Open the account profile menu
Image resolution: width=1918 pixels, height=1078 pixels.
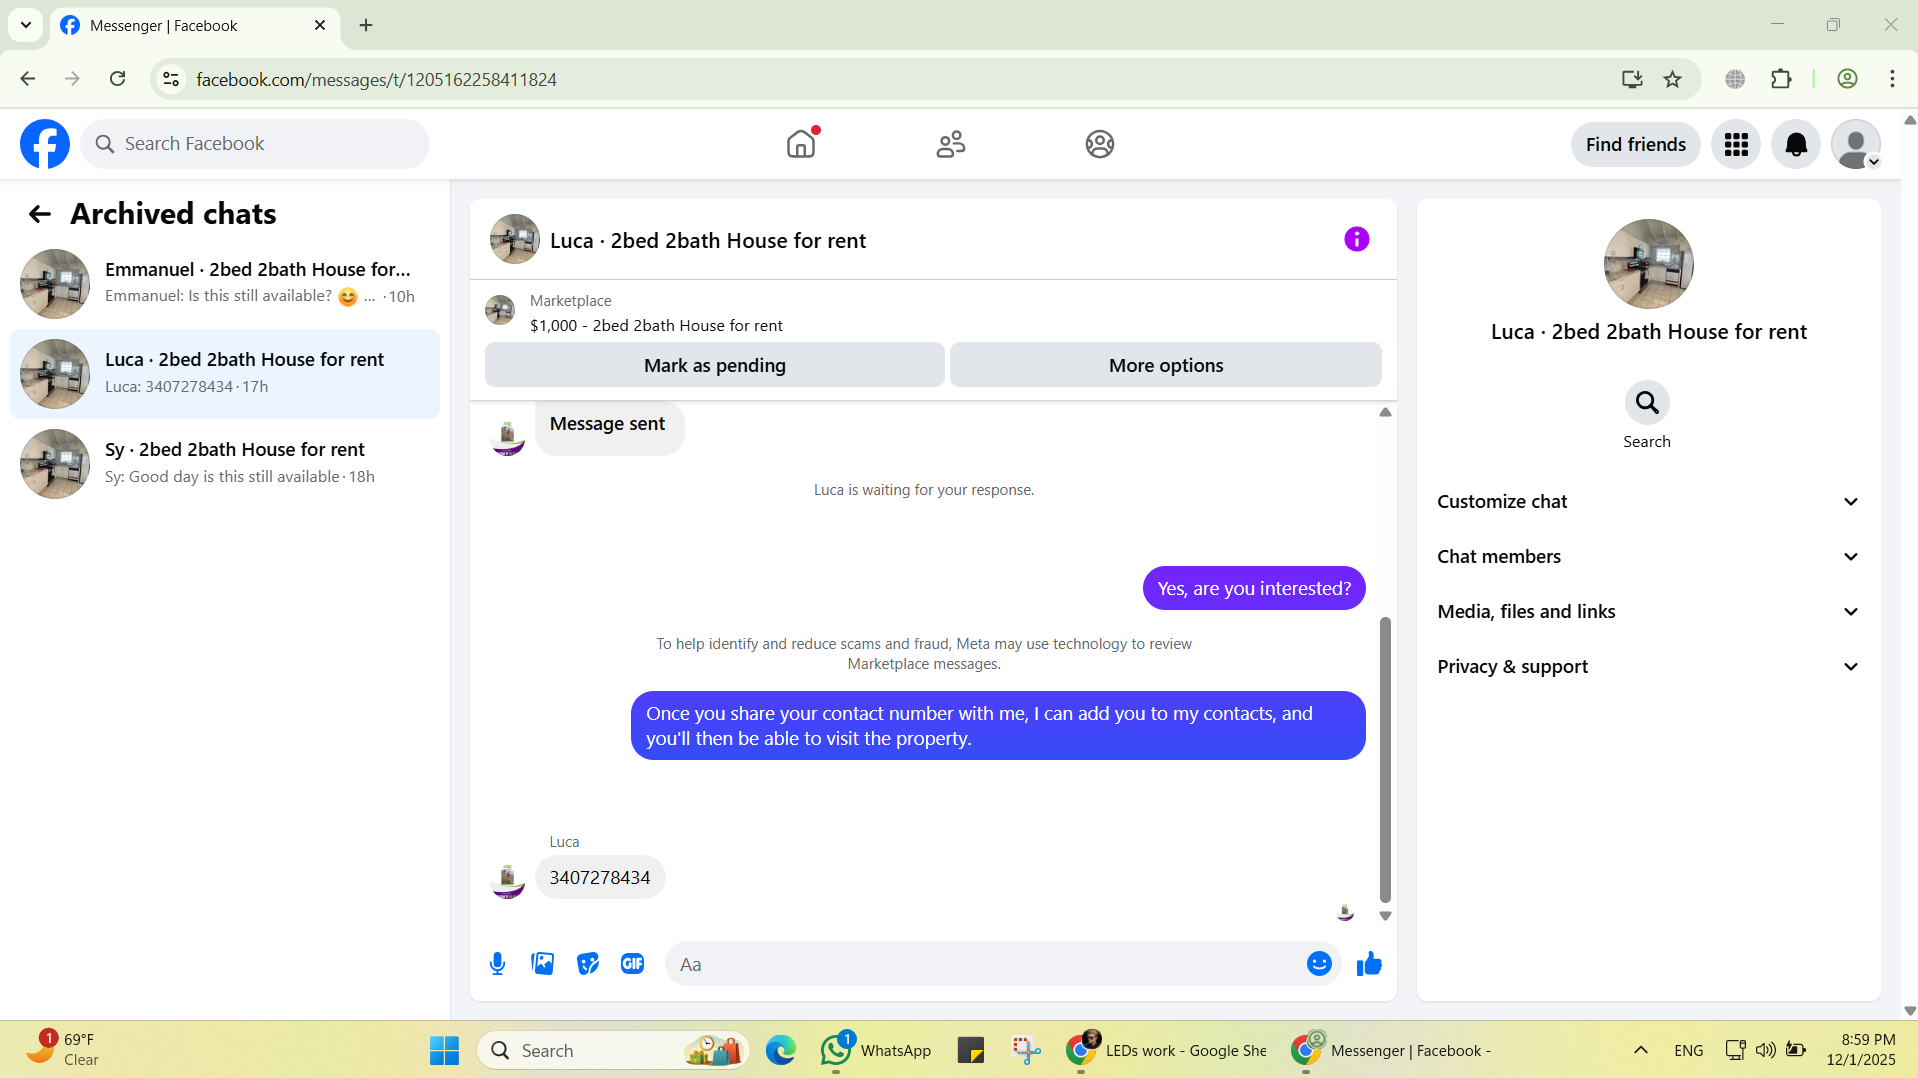(x=1856, y=144)
